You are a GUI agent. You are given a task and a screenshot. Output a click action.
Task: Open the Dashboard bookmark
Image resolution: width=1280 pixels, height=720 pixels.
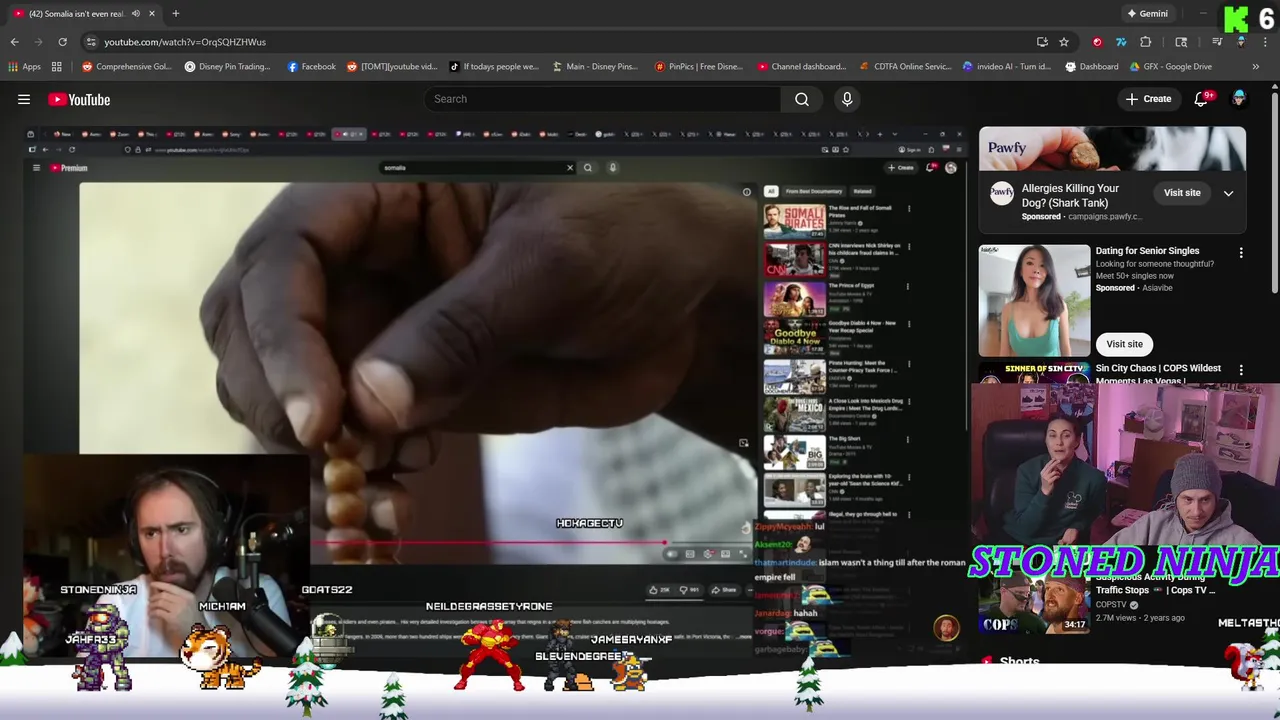pyautogui.click(x=1092, y=67)
